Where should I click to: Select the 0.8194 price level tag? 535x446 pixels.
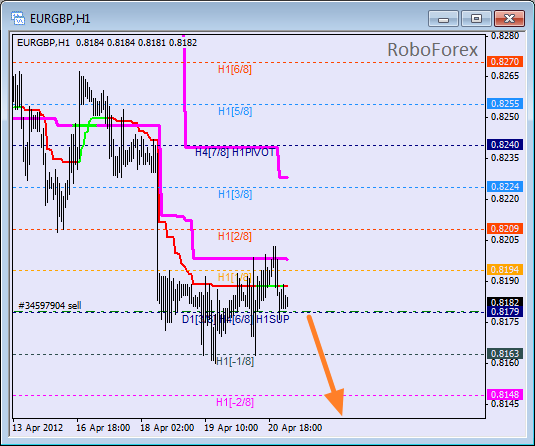coord(505,270)
